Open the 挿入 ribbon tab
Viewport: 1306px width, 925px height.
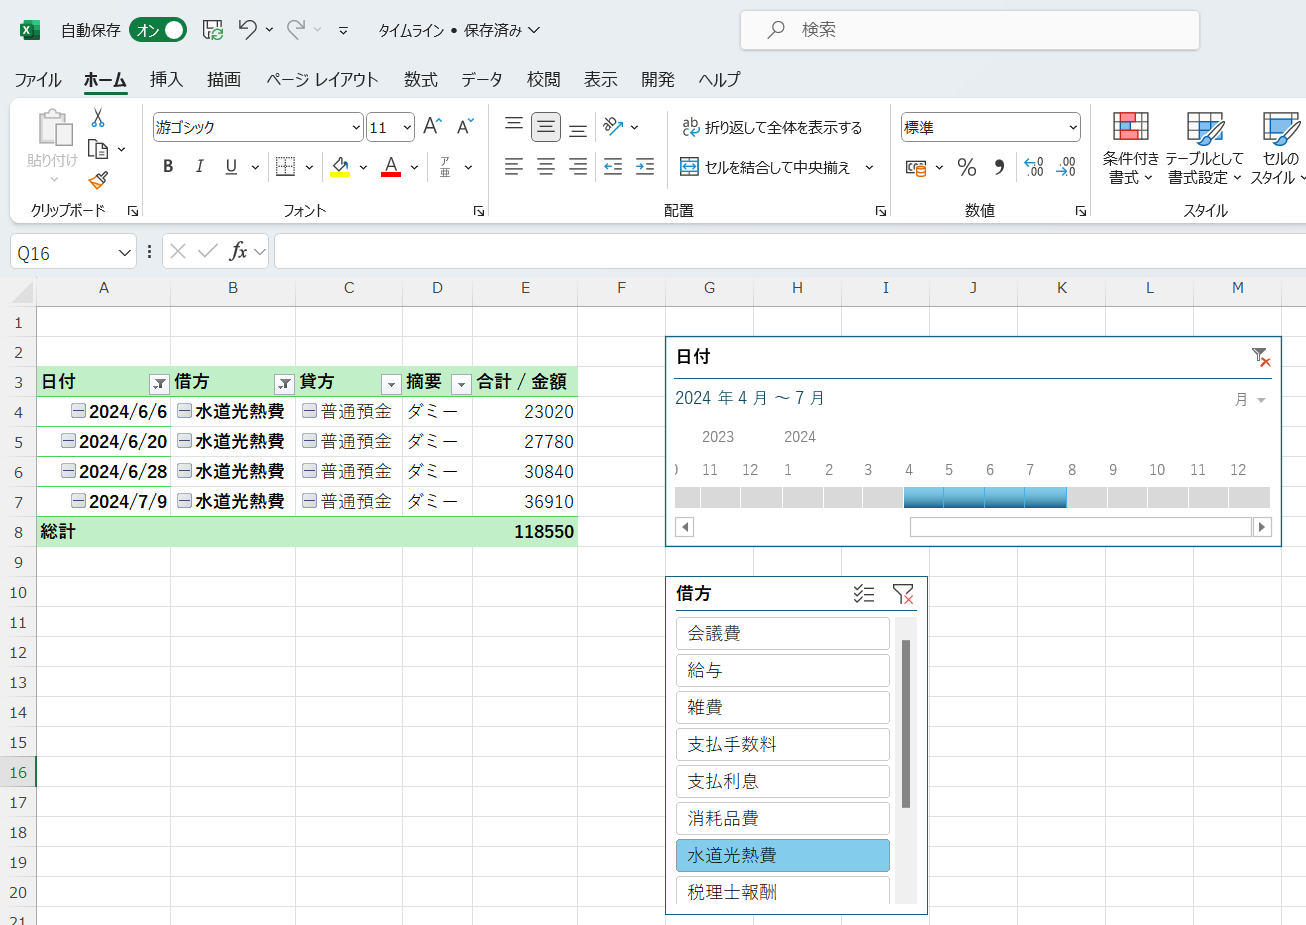(166, 80)
